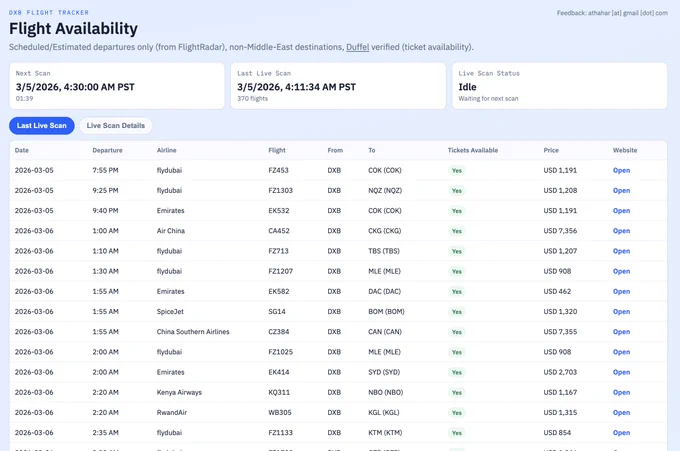Click the 2:35 AM departure time
The height and width of the screenshot is (451, 680).
click(105, 432)
